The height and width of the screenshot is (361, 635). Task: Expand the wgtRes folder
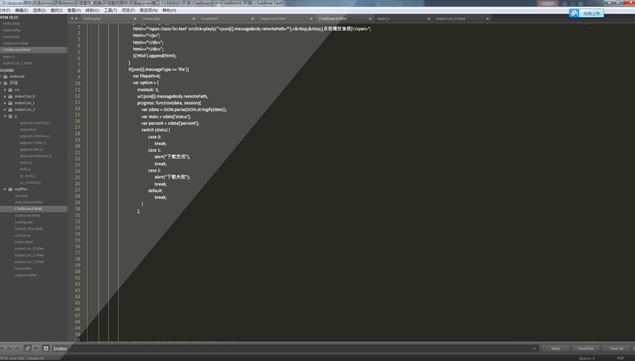click(x=5, y=189)
